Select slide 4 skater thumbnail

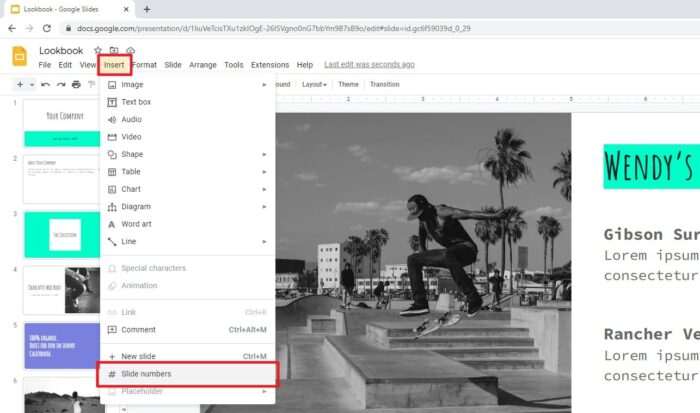62,290
